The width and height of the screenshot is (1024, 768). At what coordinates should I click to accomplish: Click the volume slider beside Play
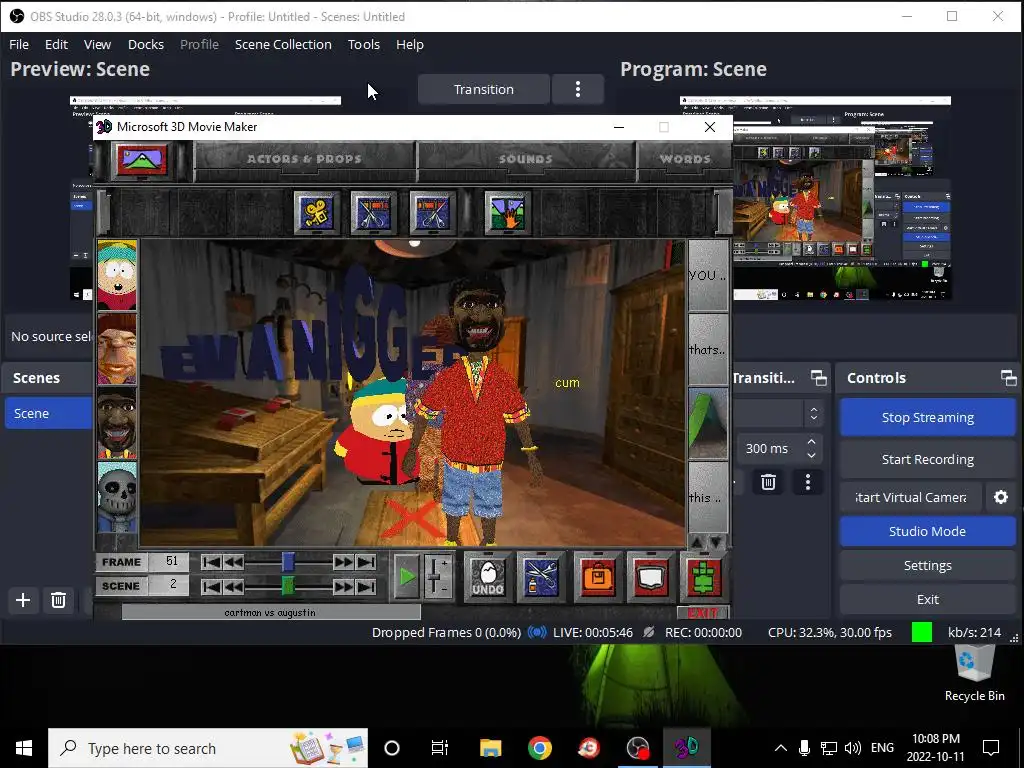coord(438,577)
